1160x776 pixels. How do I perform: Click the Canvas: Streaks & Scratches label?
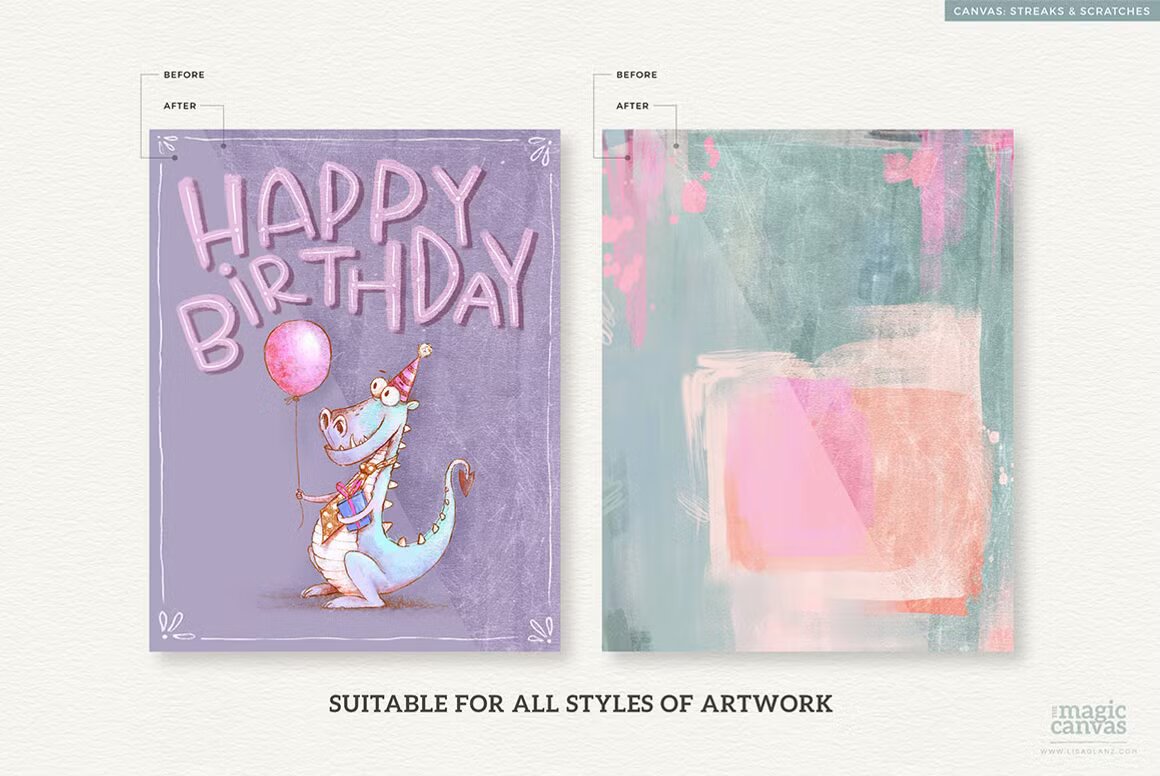(1051, 10)
